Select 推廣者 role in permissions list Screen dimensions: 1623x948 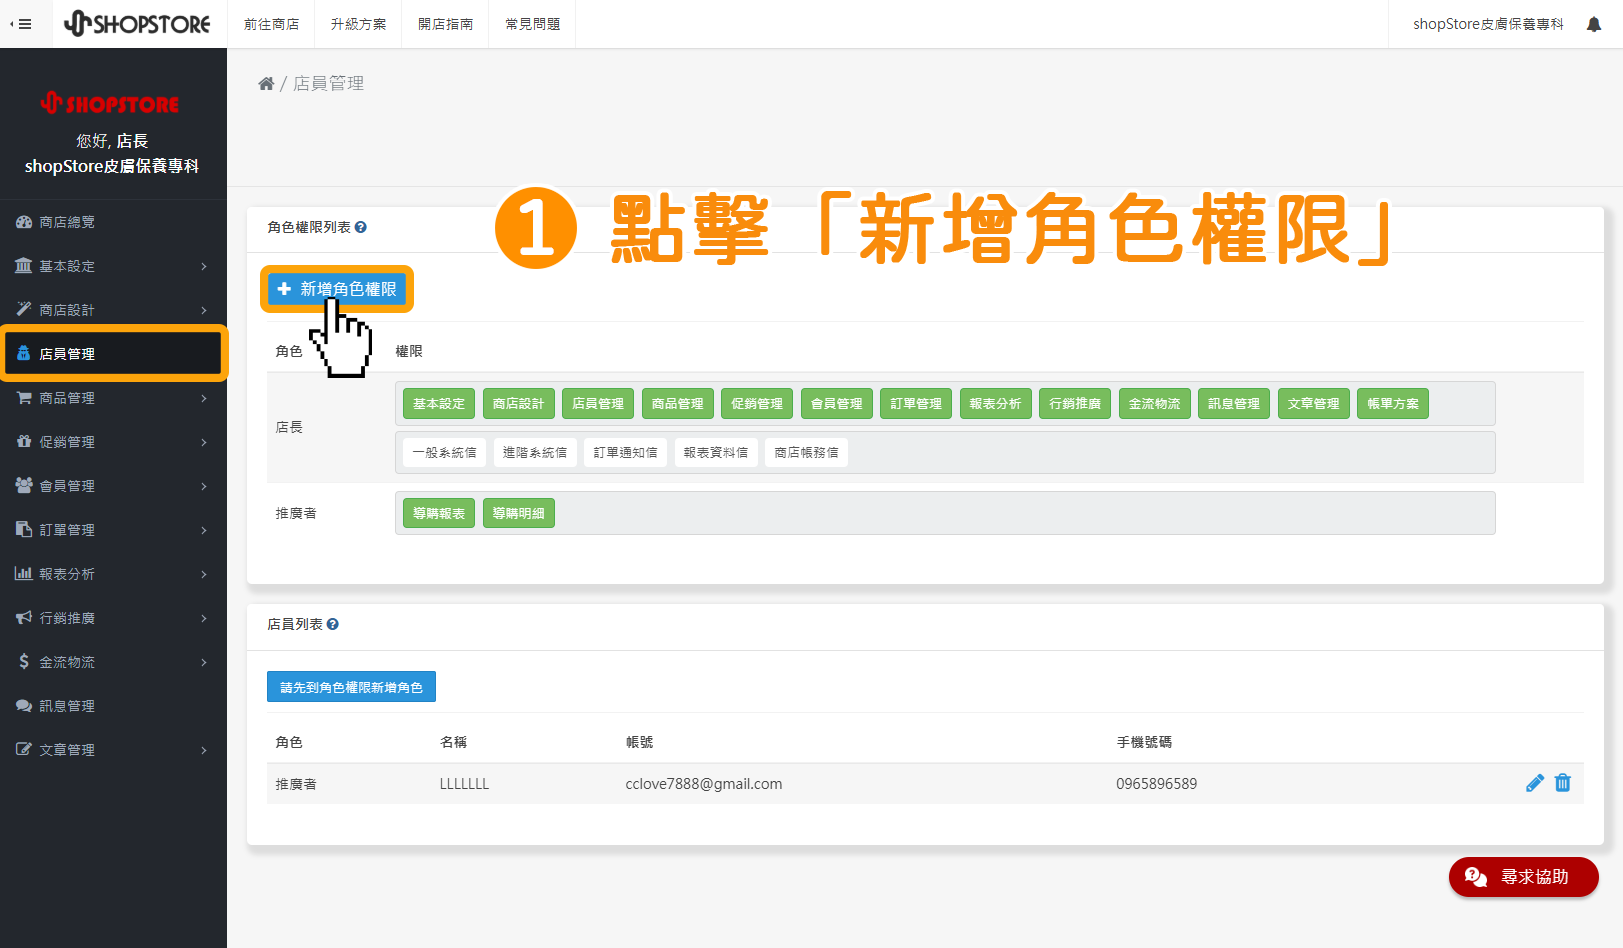point(296,513)
